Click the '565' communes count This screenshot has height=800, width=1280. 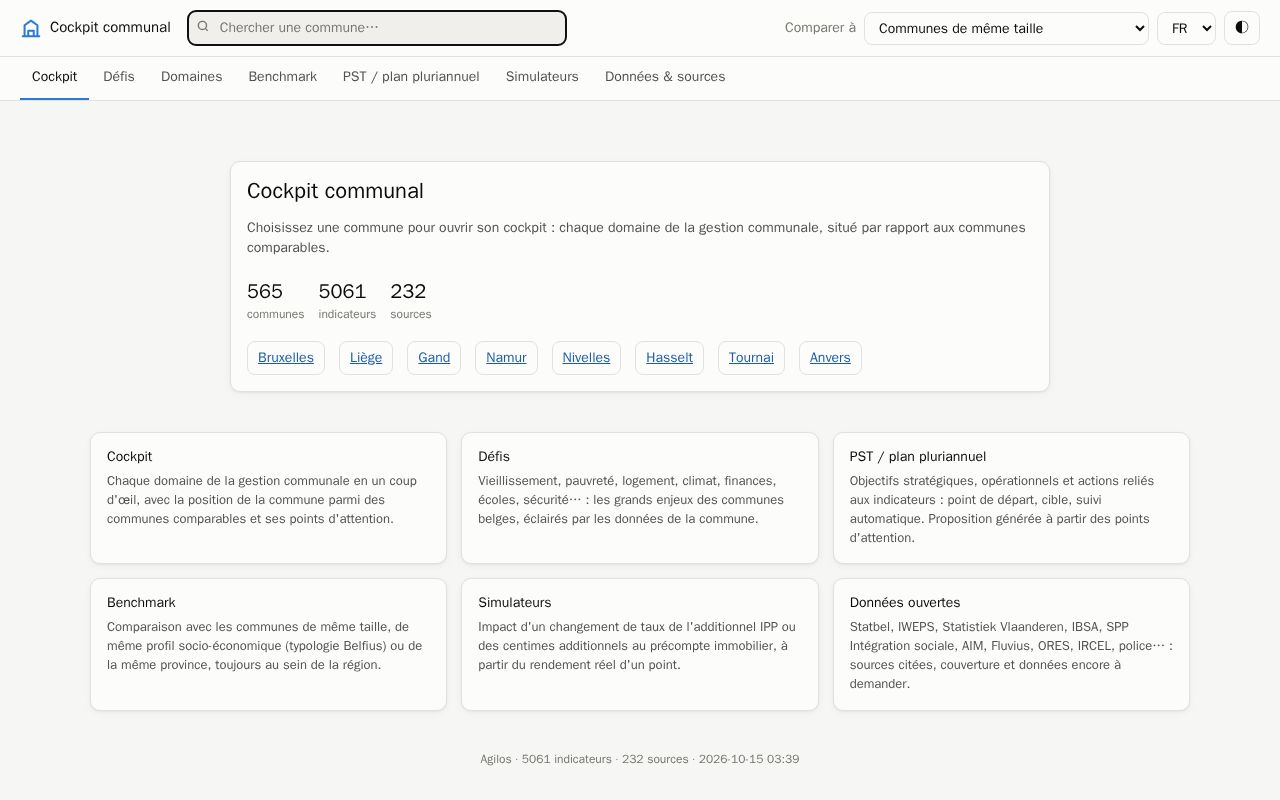pyautogui.click(x=265, y=292)
